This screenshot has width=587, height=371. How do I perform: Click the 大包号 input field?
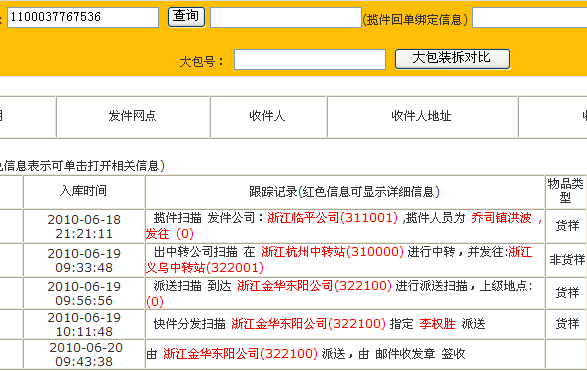tap(310, 59)
